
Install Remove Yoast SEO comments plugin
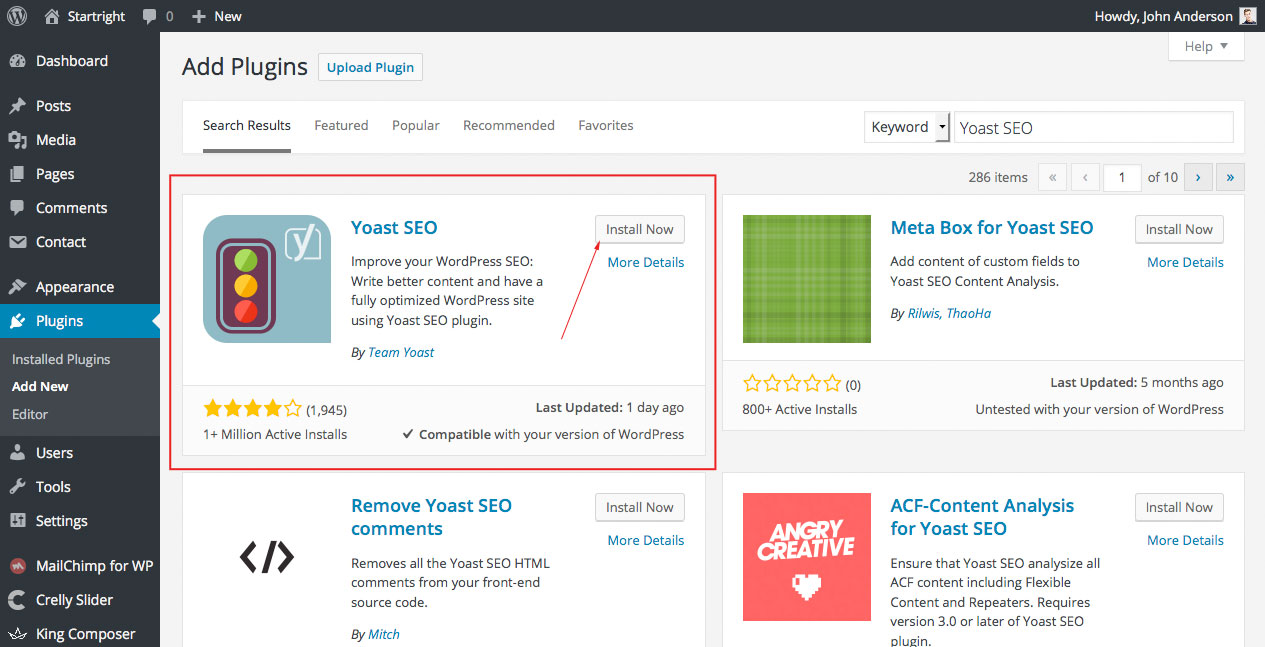(640, 507)
